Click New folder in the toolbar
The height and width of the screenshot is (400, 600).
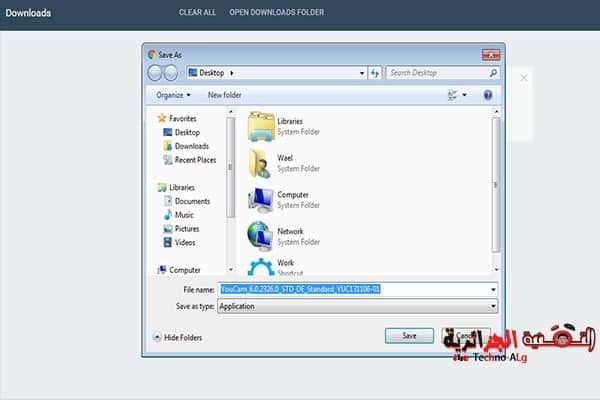point(225,95)
